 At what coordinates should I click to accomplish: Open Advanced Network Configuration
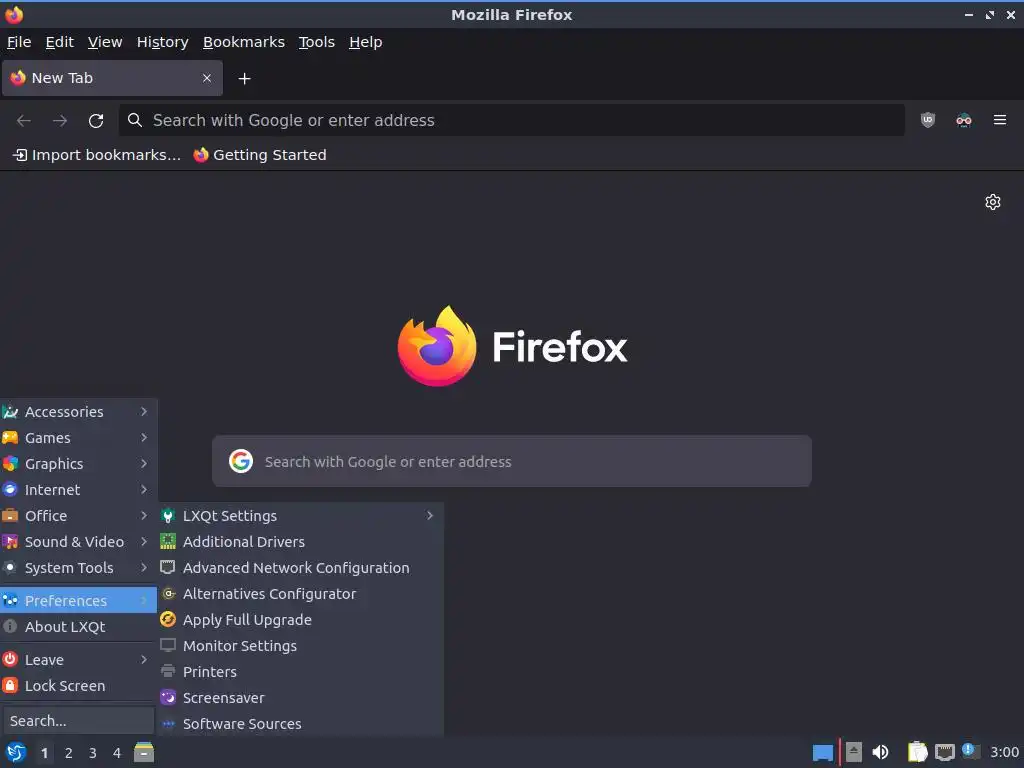pos(300,568)
